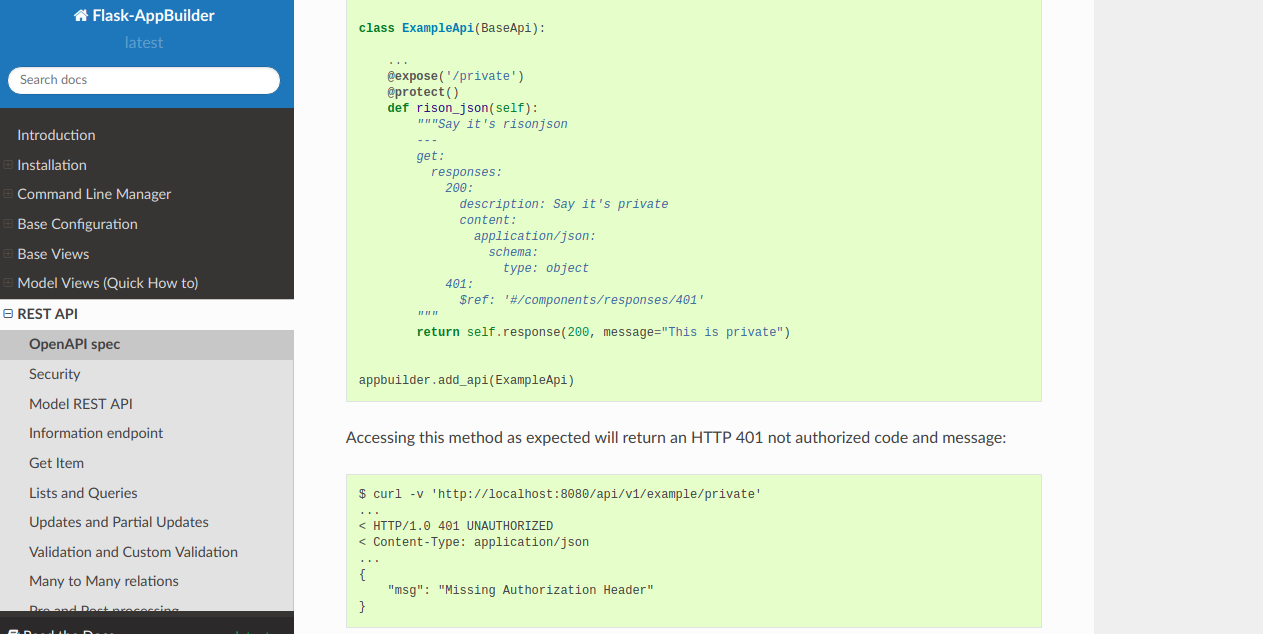Click '< Content-Type: application/json' line
This screenshot has height=634, width=1263.
point(474,542)
